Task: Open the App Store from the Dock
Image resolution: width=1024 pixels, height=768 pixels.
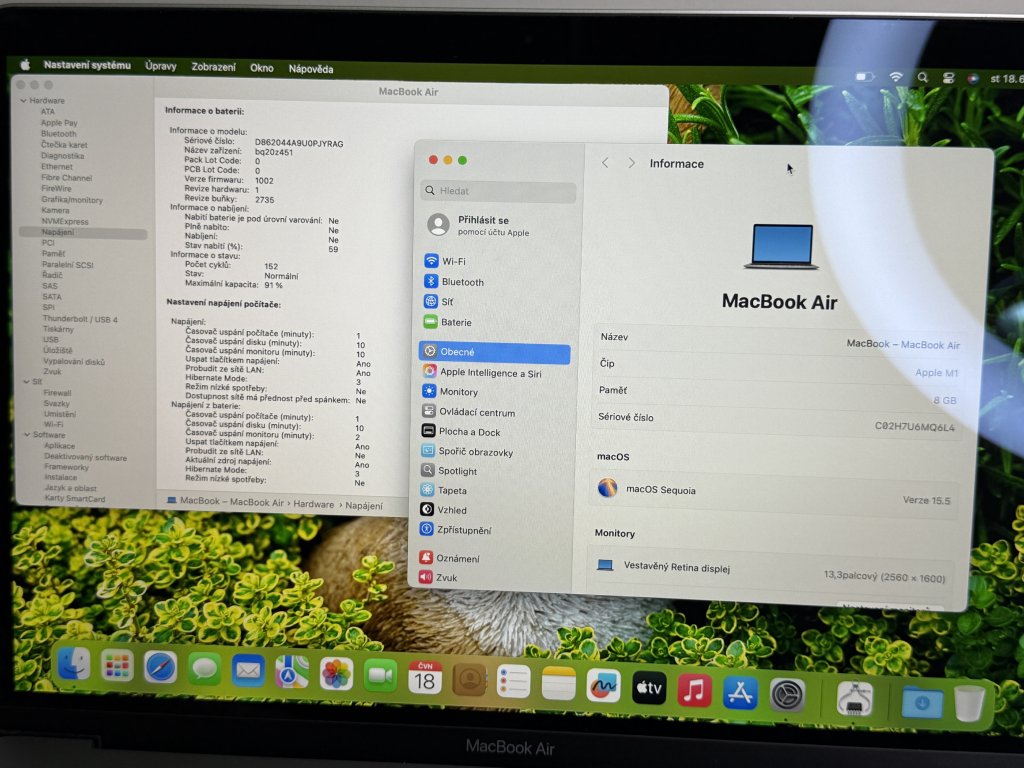Action: 740,693
